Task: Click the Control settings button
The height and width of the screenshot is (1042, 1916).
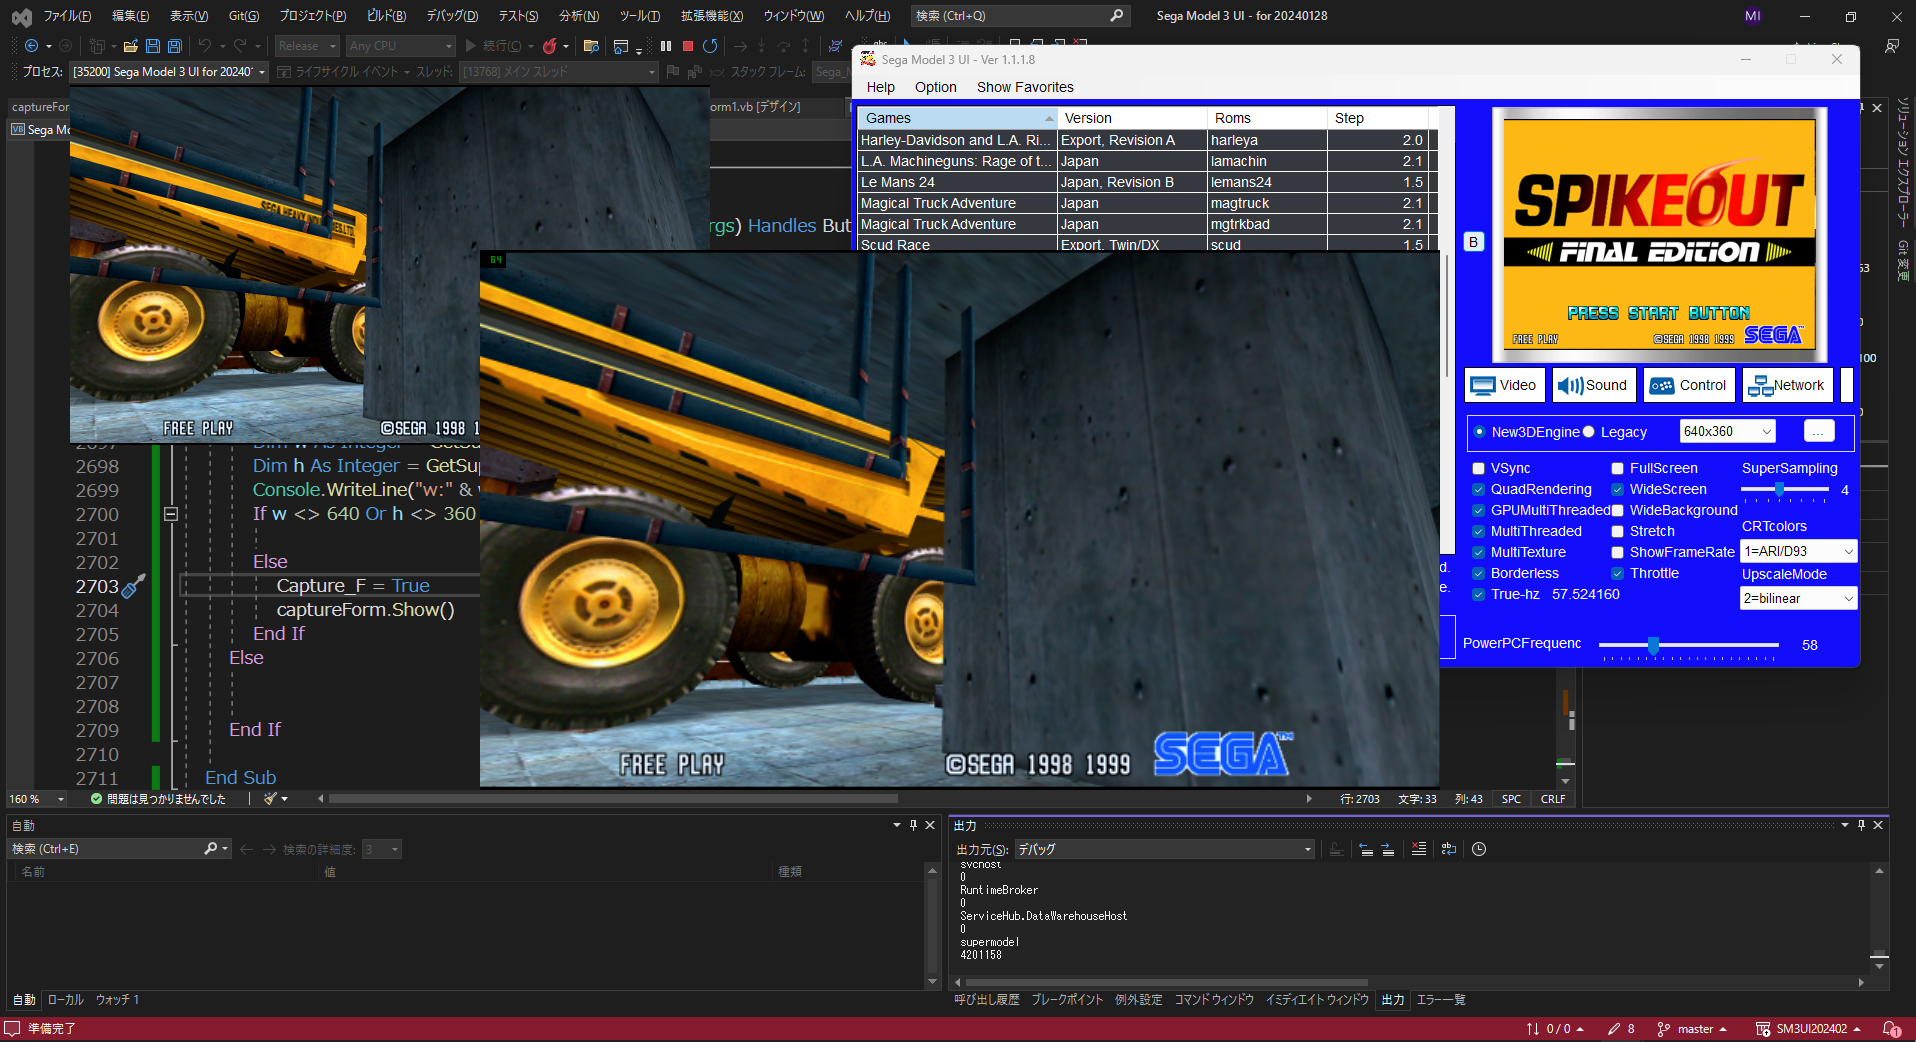Action: tap(1689, 385)
